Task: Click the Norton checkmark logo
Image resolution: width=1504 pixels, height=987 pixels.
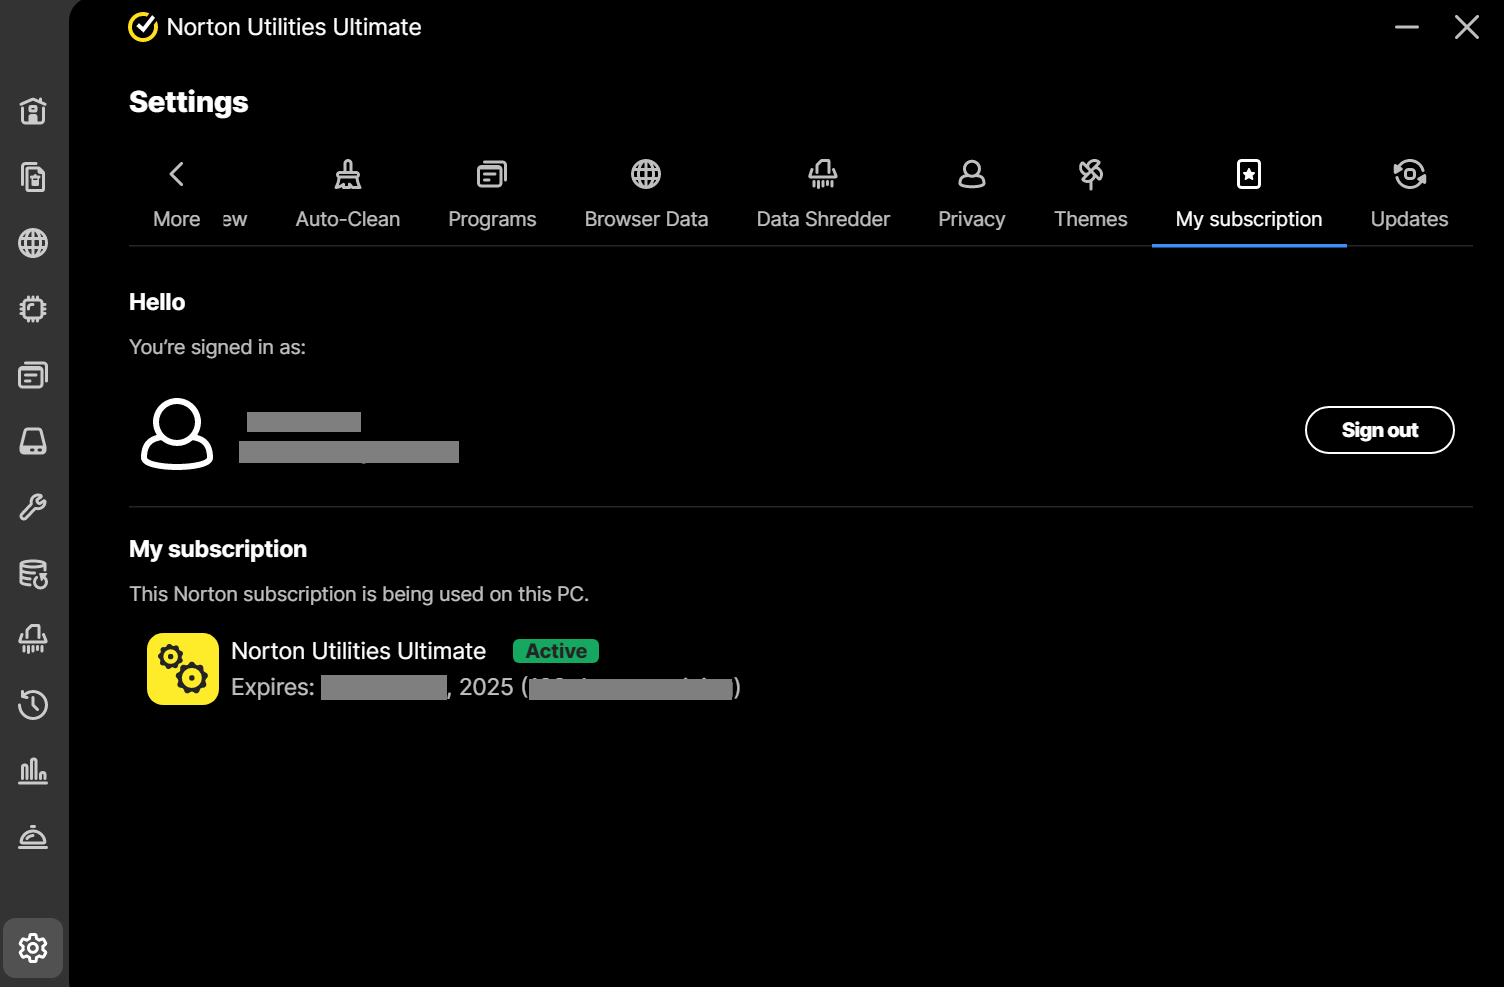Action: (143, 27)
